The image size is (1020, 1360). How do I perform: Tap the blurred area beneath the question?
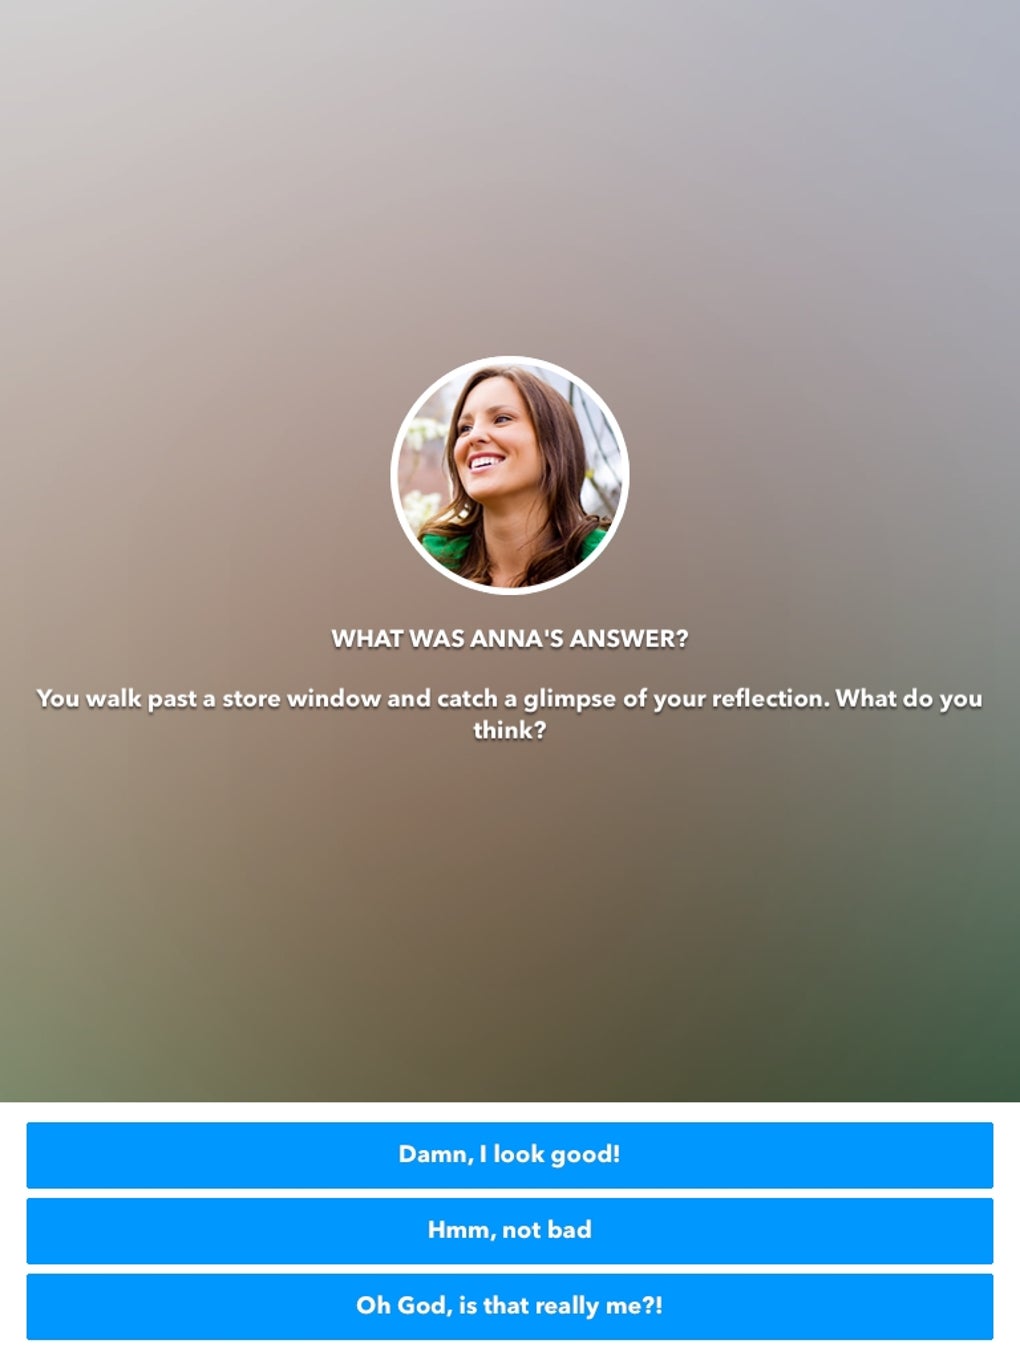click(x=509, y=920)
